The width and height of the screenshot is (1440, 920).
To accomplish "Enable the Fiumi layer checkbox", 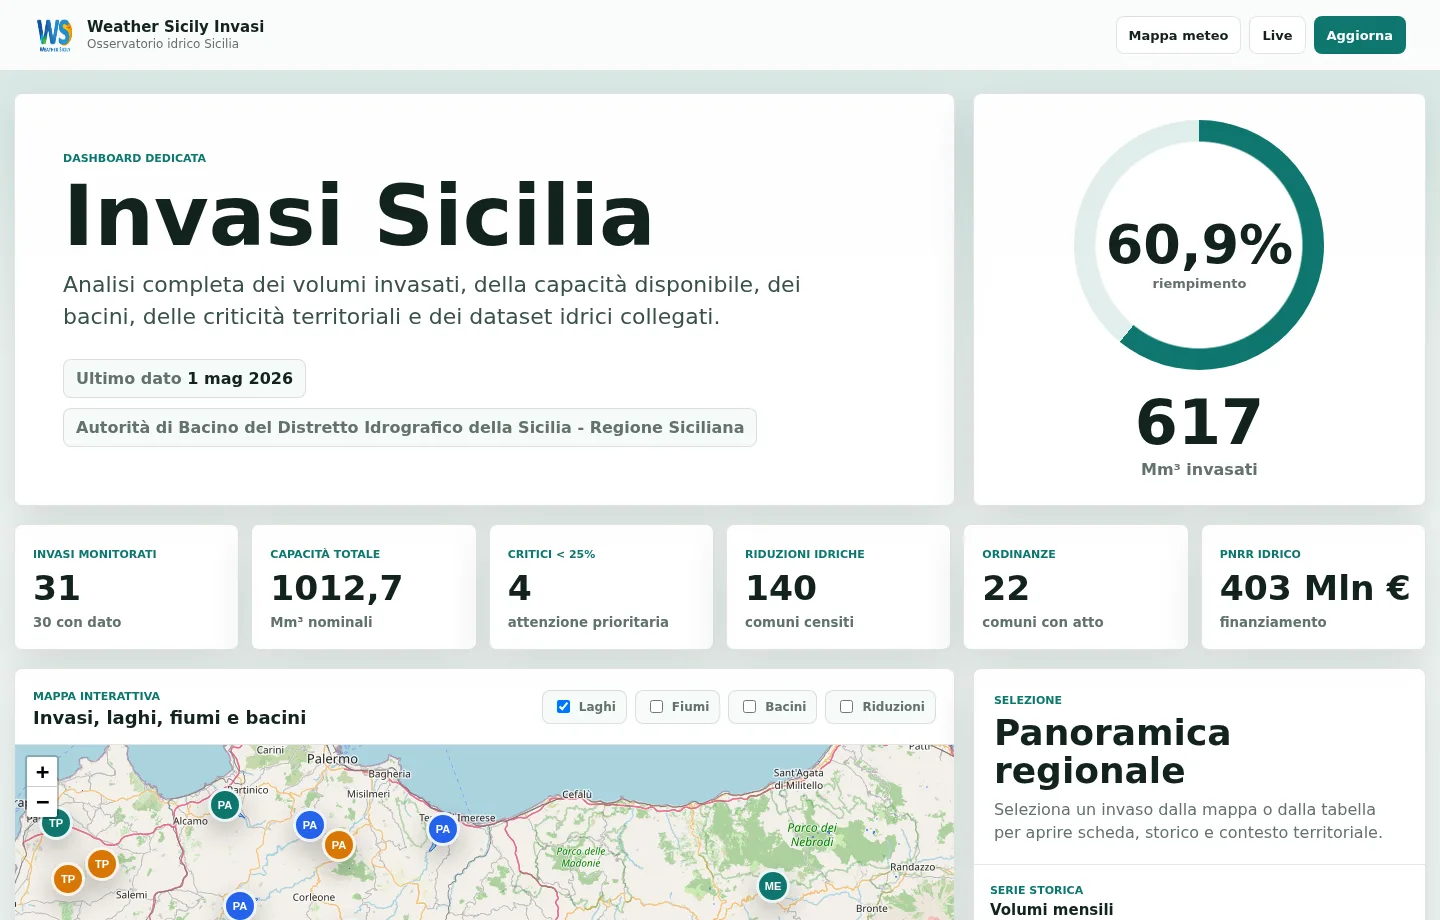I will (x=656, y=706).
